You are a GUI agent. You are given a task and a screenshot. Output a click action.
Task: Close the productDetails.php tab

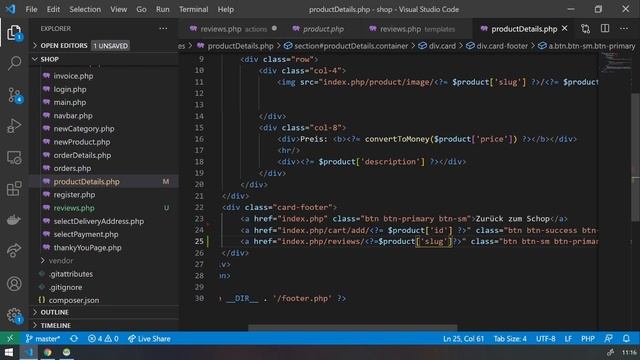tap(564, 28)
